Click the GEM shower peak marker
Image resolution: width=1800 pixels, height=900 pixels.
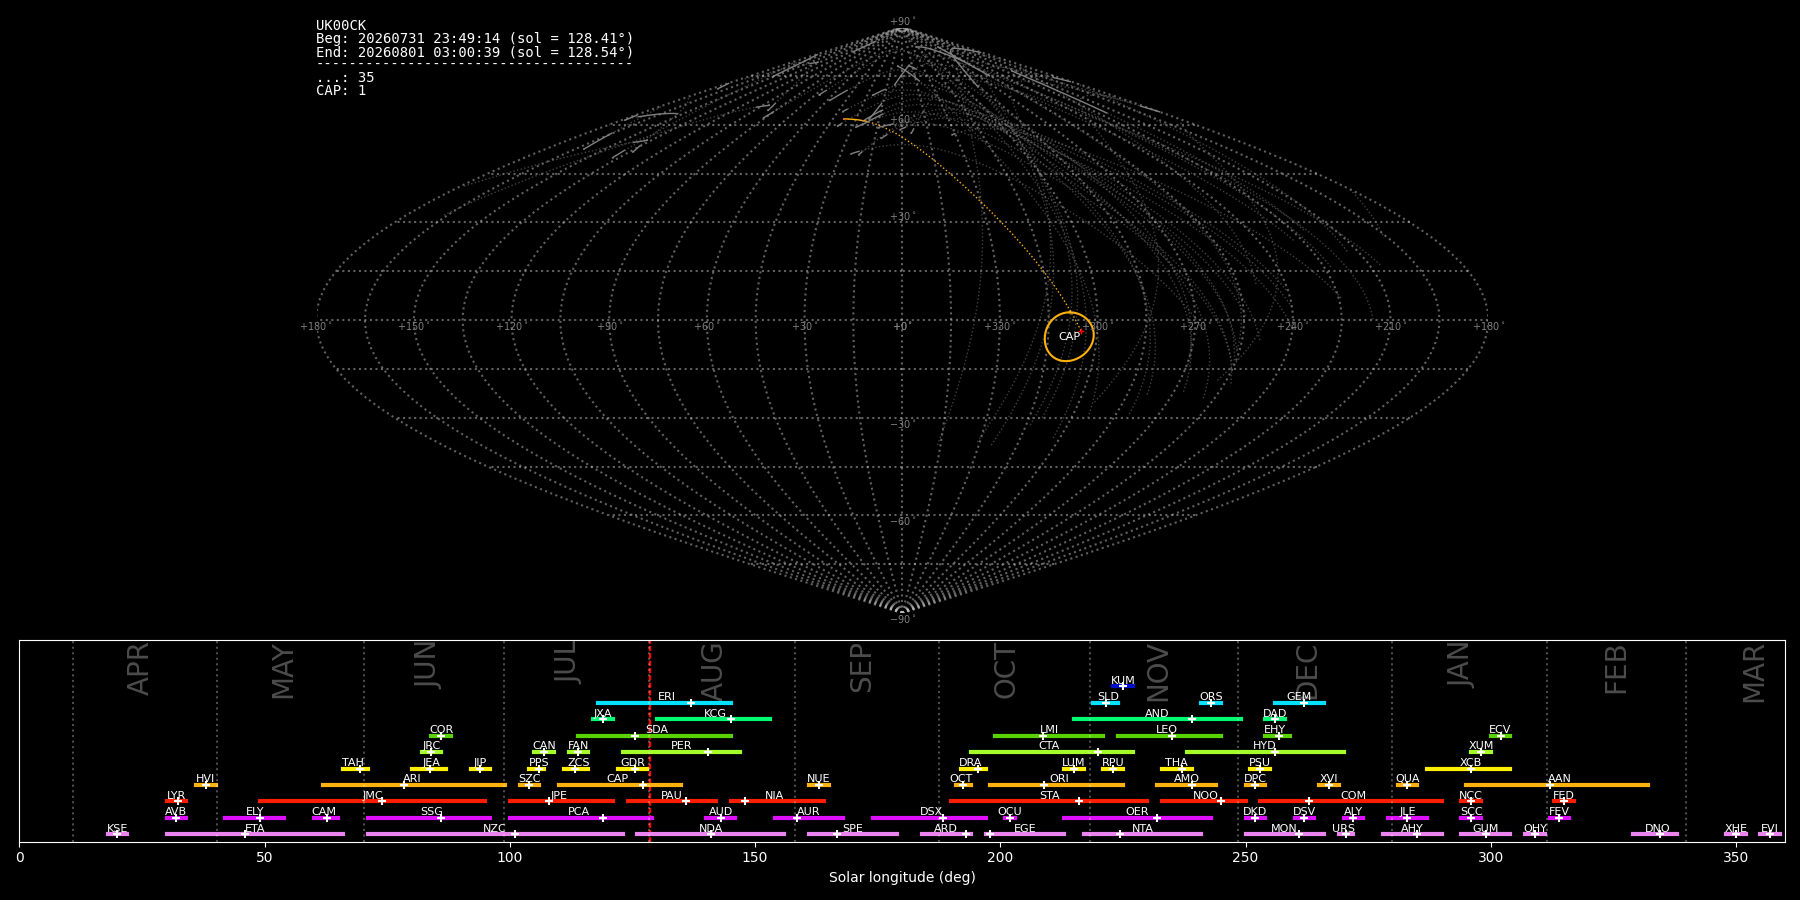[1303, 703]
